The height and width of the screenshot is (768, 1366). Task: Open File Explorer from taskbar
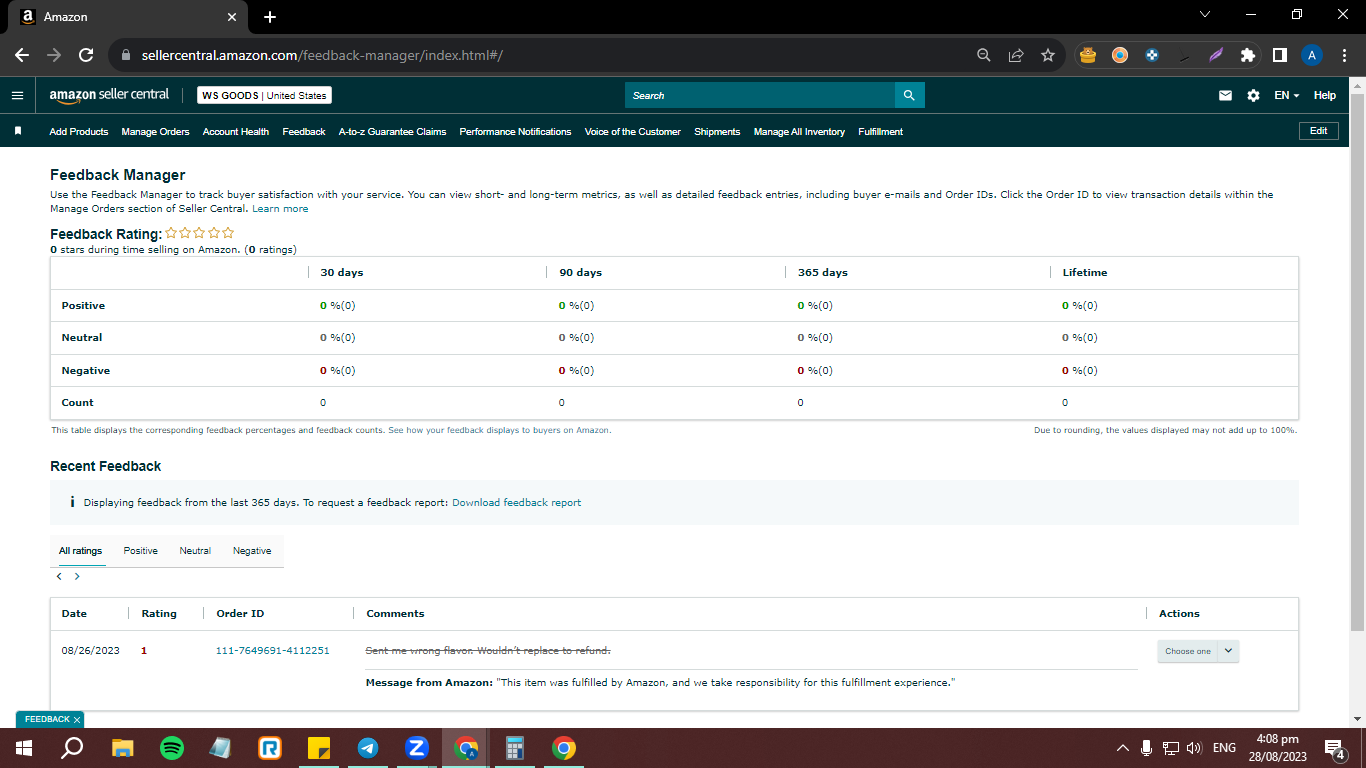point(122,748)
